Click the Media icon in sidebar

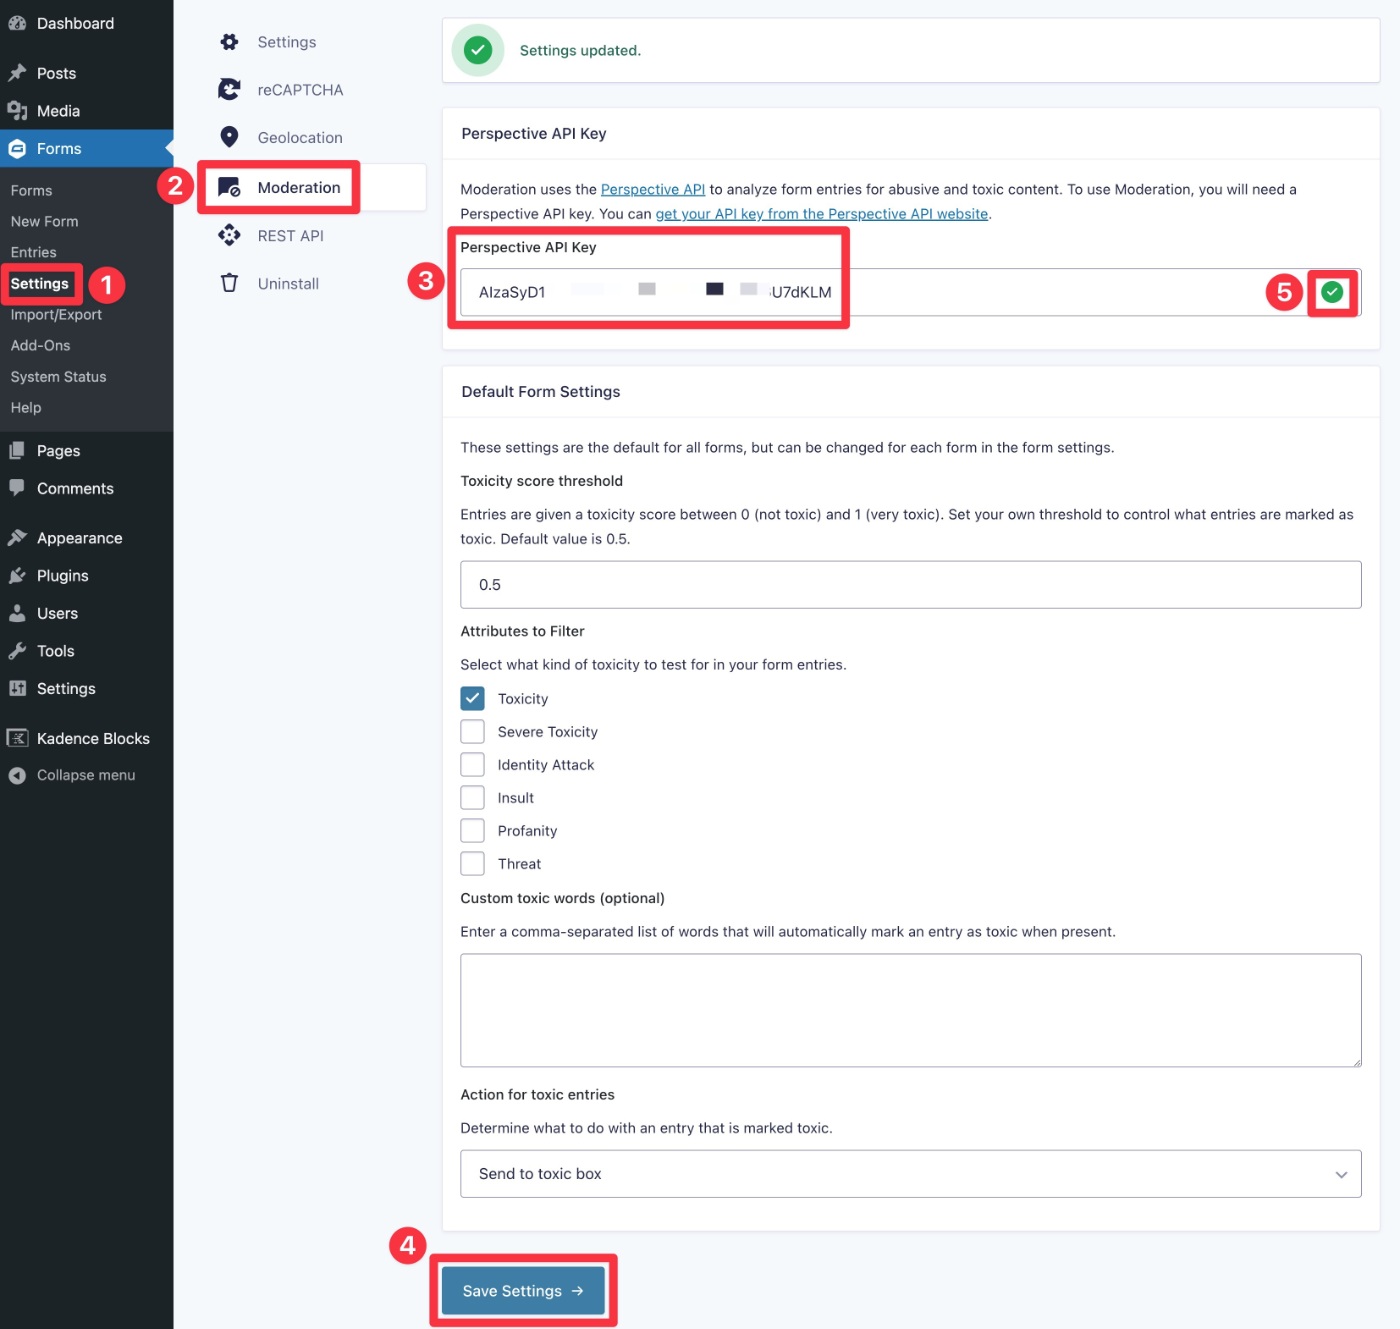coord(17,111)
